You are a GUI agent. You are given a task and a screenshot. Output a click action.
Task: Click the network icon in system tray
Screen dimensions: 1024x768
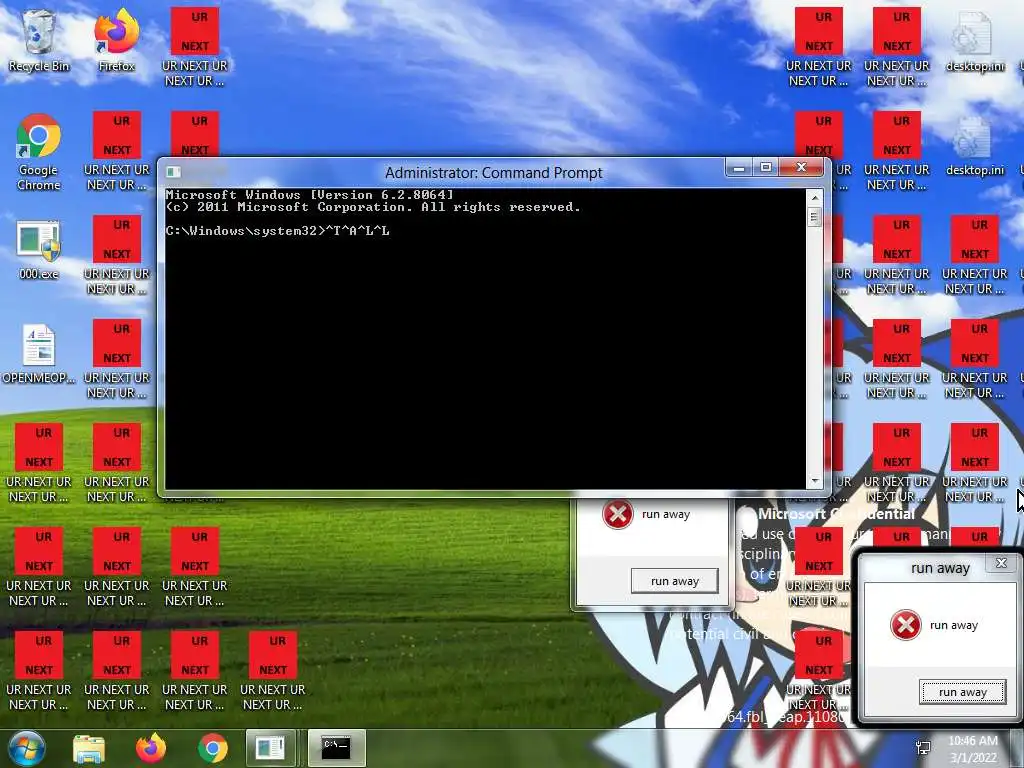tap(923, 749)
